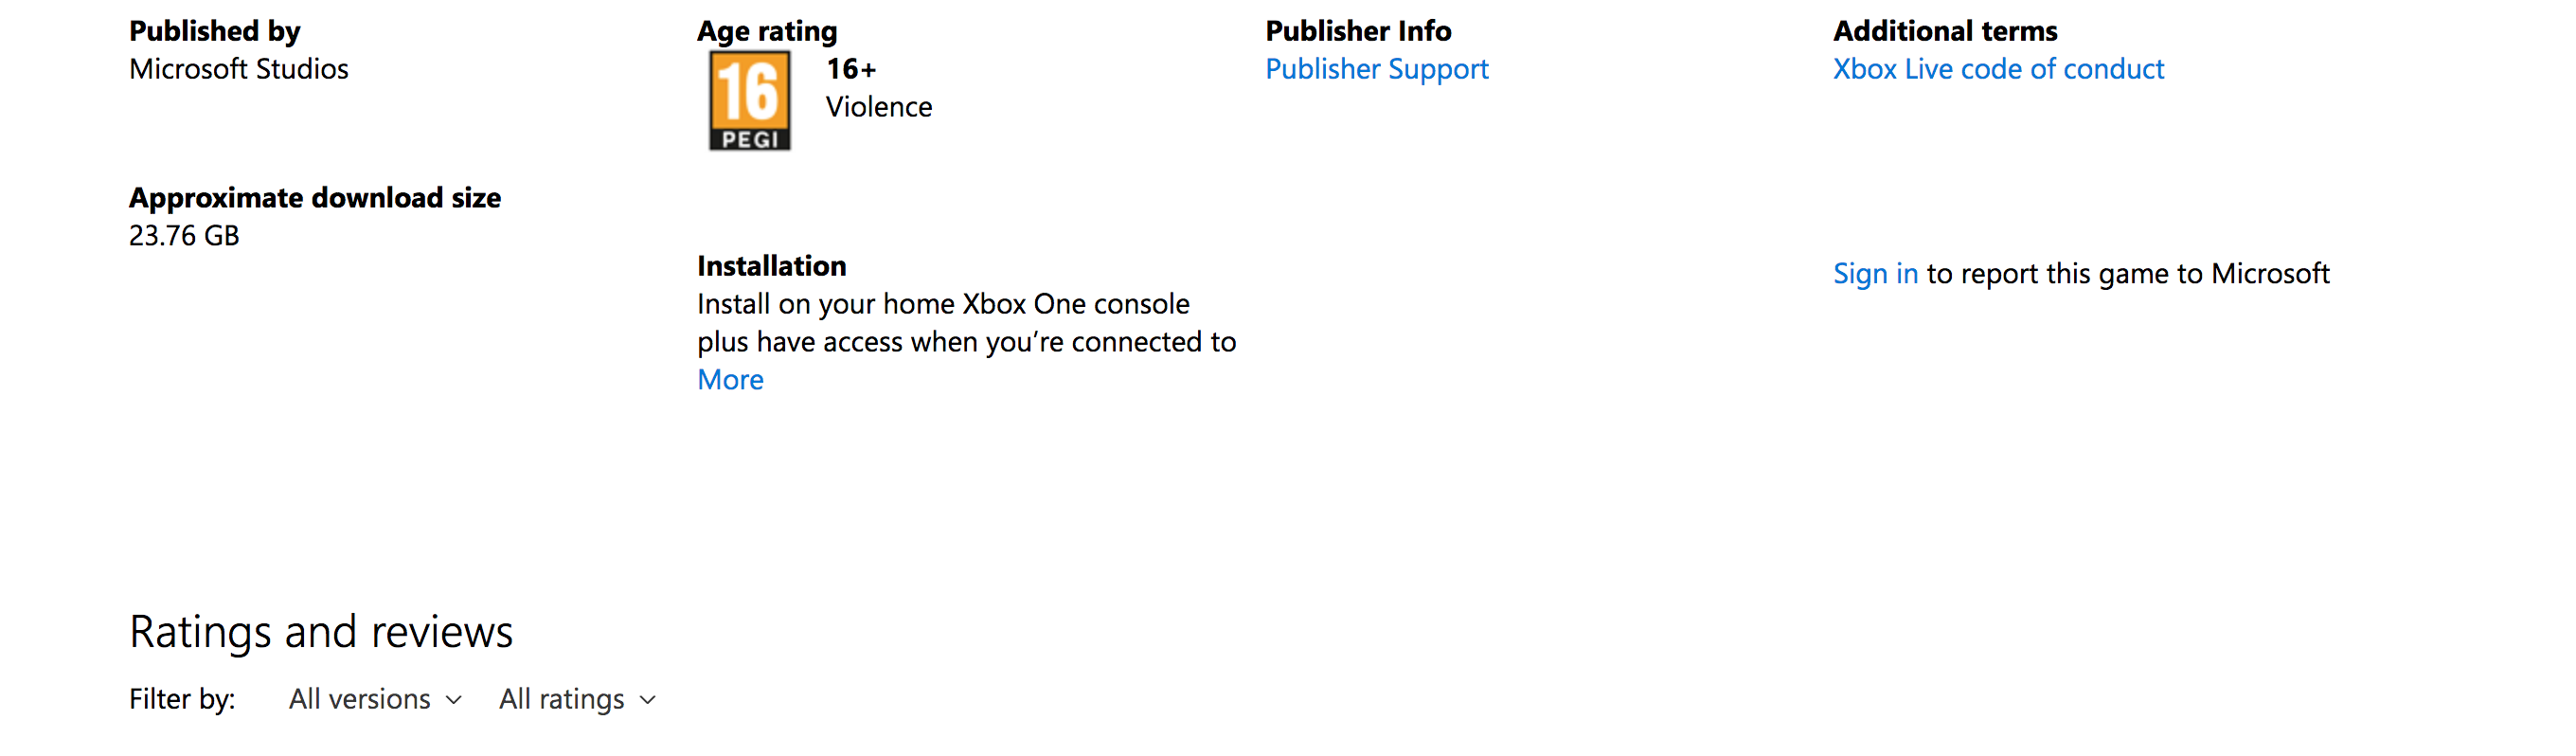Click the chevron next to All versions
Screen dimensions: 2576x756
pyautogui.click(x=454, y=700)
